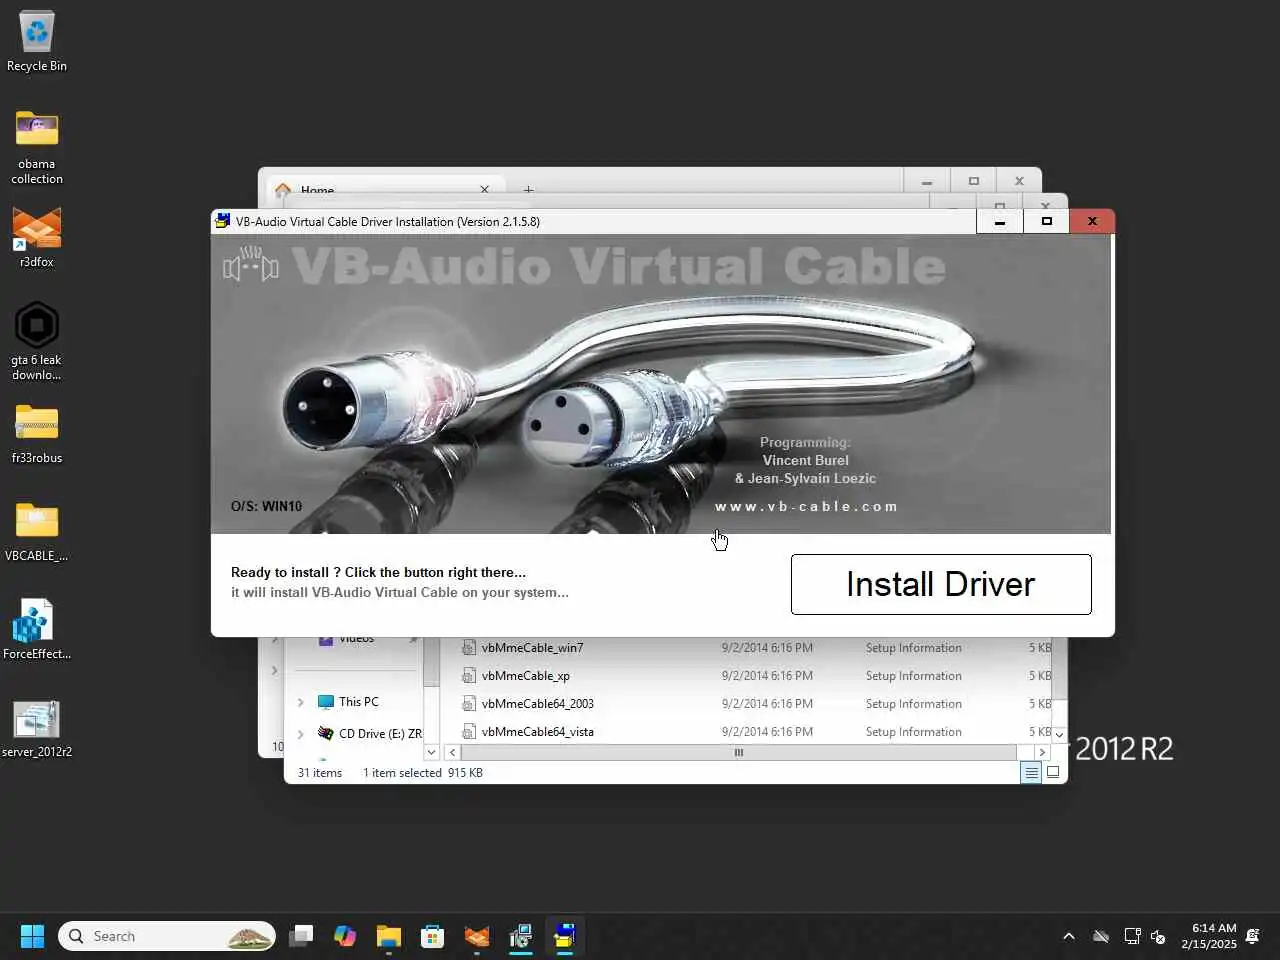Expand the CD Drive (E:) tree node
The height and width of the screenshot is (960, 1280).
pos(300,734)
